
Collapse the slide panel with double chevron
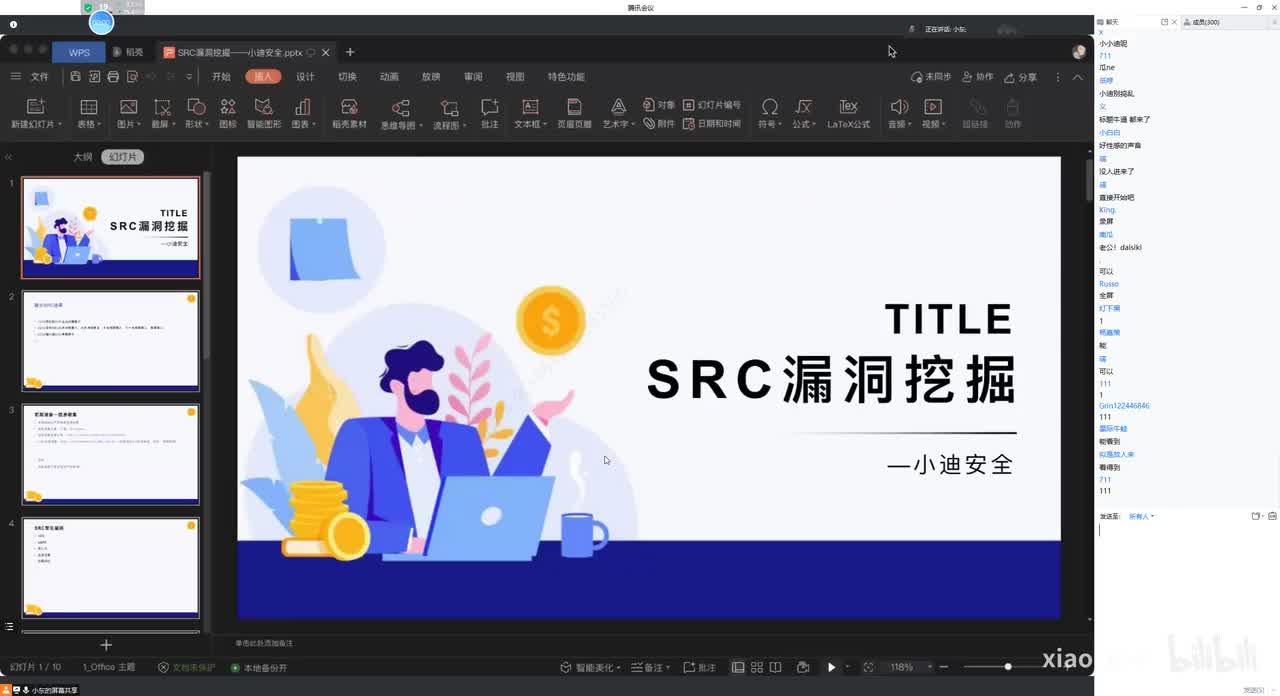[x=9, y=157]
